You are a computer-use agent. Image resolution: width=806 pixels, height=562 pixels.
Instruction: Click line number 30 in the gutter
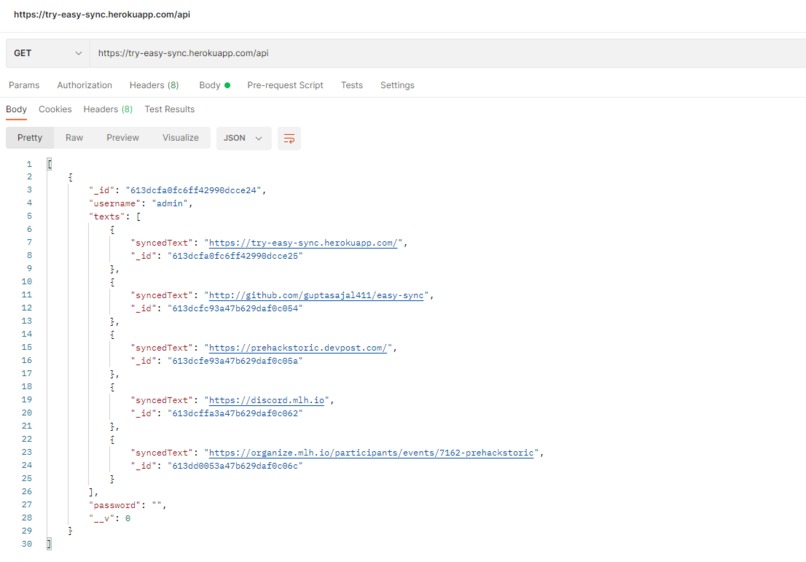(x=27, y=544)
